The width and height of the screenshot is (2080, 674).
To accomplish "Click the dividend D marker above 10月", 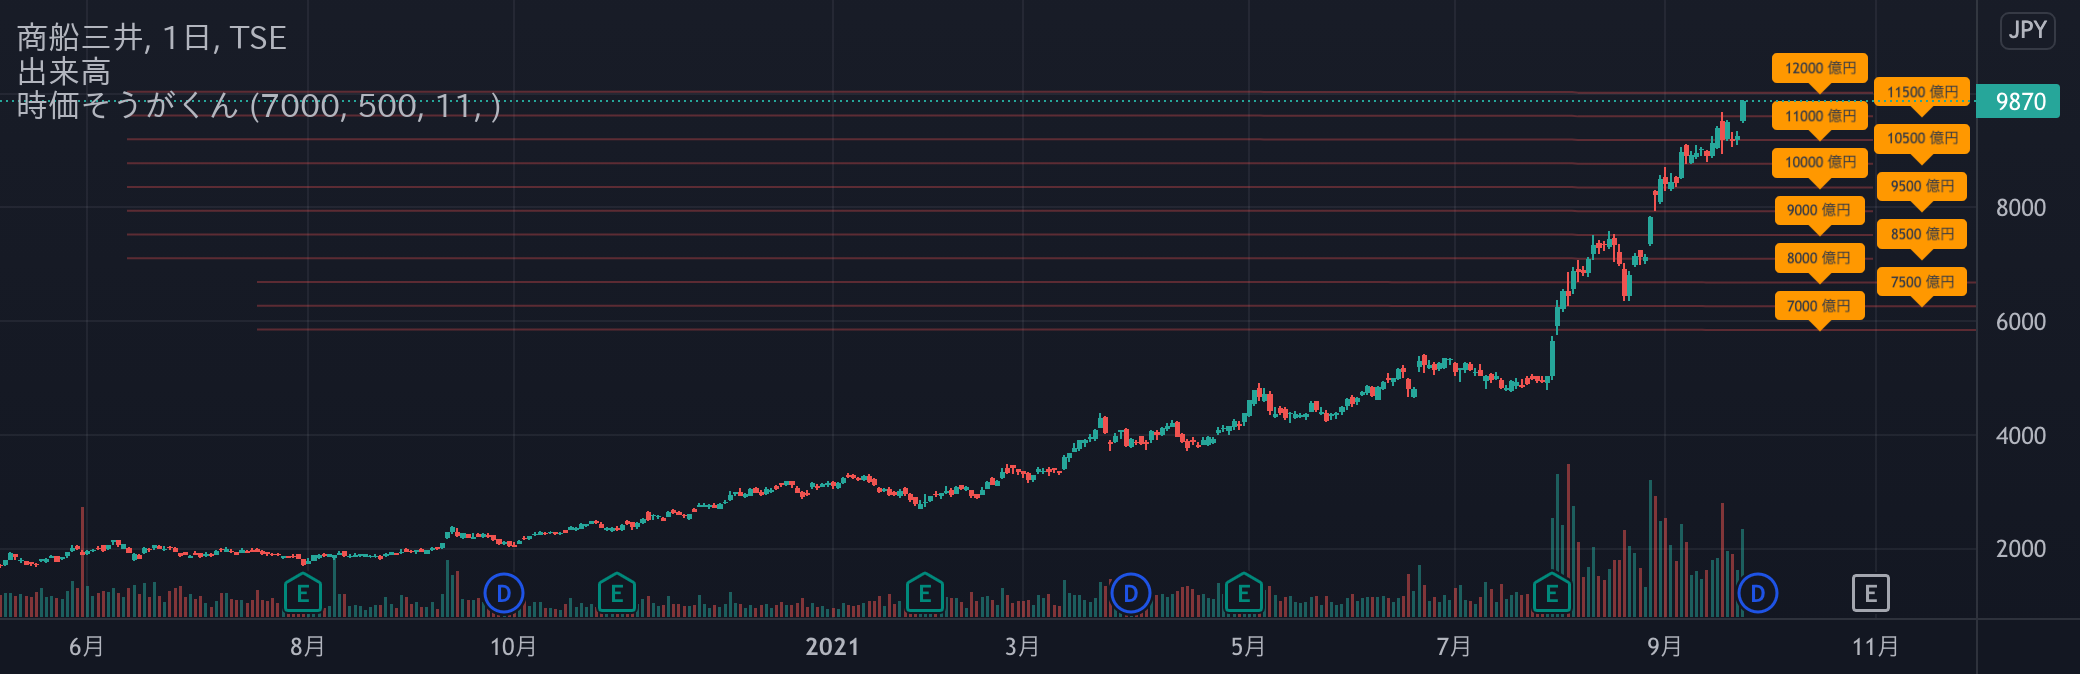I will pos(504,594).
